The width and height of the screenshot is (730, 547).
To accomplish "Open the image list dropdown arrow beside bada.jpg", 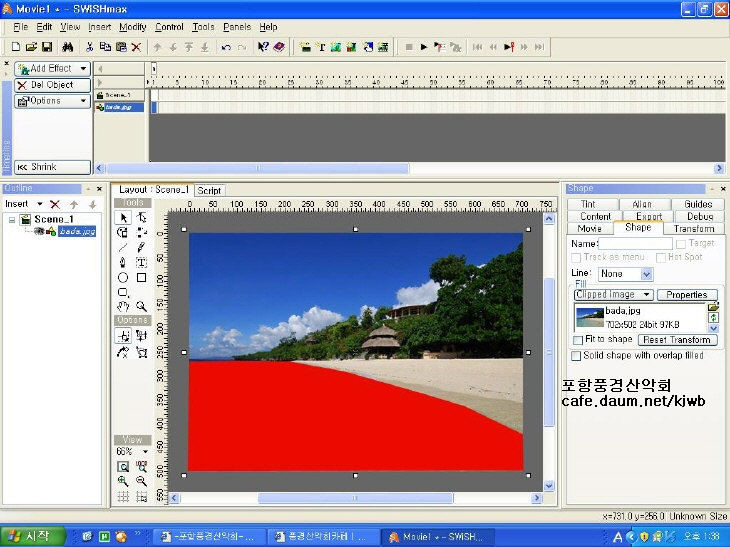I will pos(713,329).
